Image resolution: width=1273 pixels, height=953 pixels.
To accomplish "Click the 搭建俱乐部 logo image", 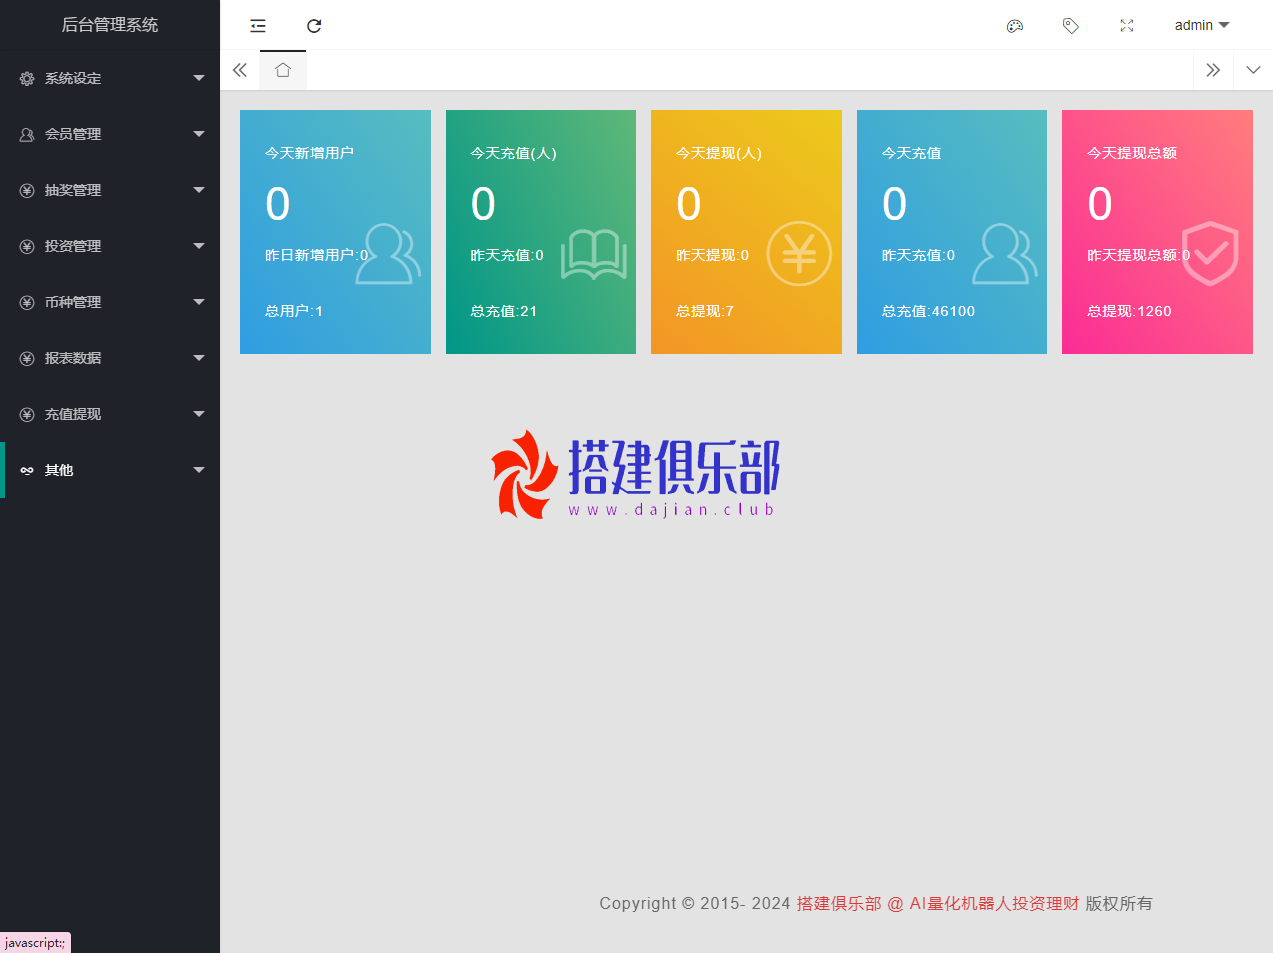I will (635, 475).
